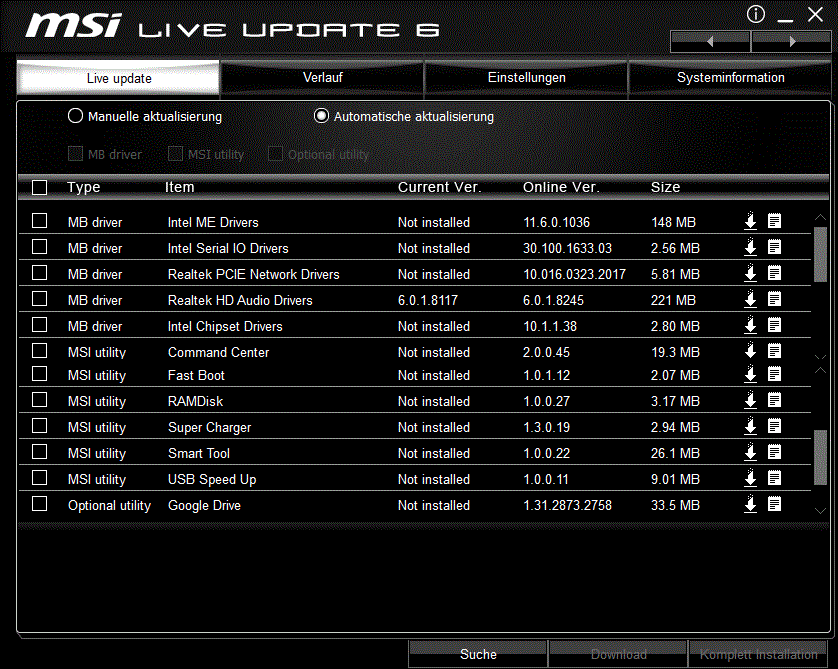
Task: Check the Realtek PCIE Network Drivers row
Action: [x=40, y=273]
